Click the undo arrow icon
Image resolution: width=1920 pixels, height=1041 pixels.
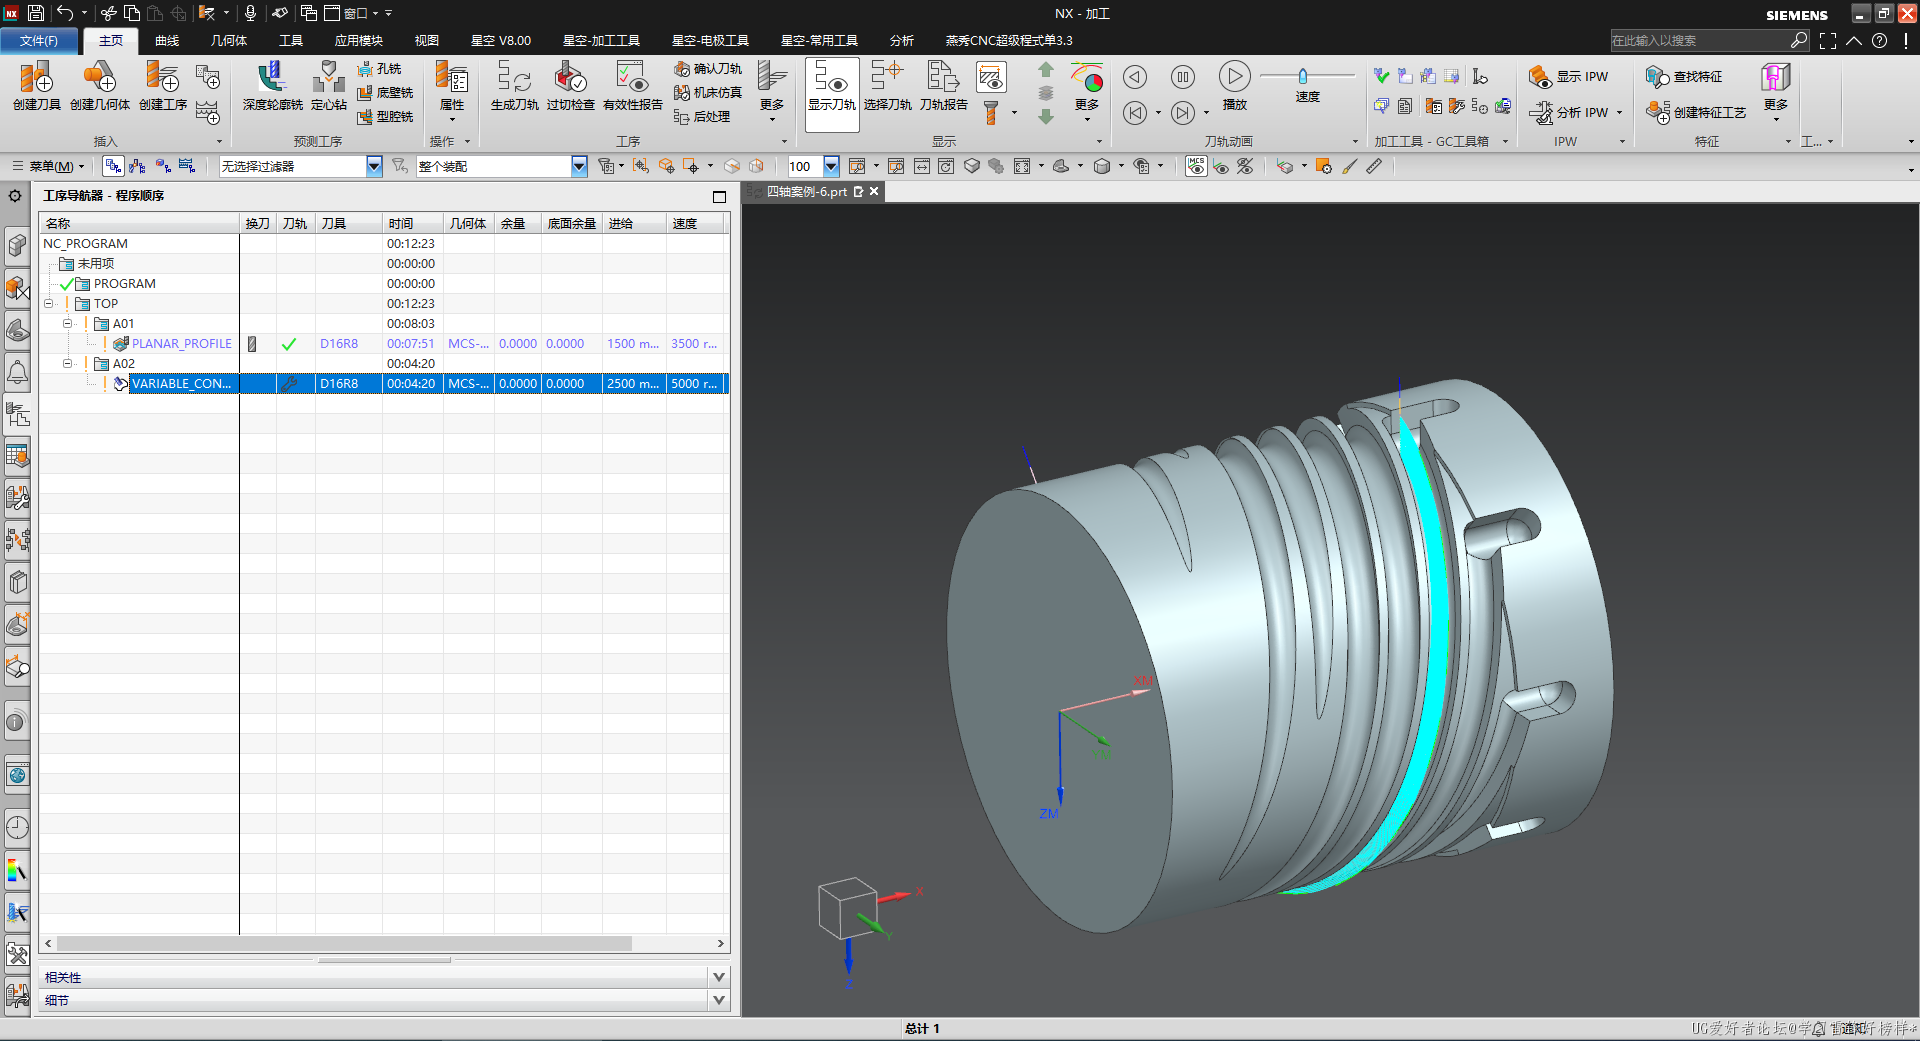pos(65,13)
